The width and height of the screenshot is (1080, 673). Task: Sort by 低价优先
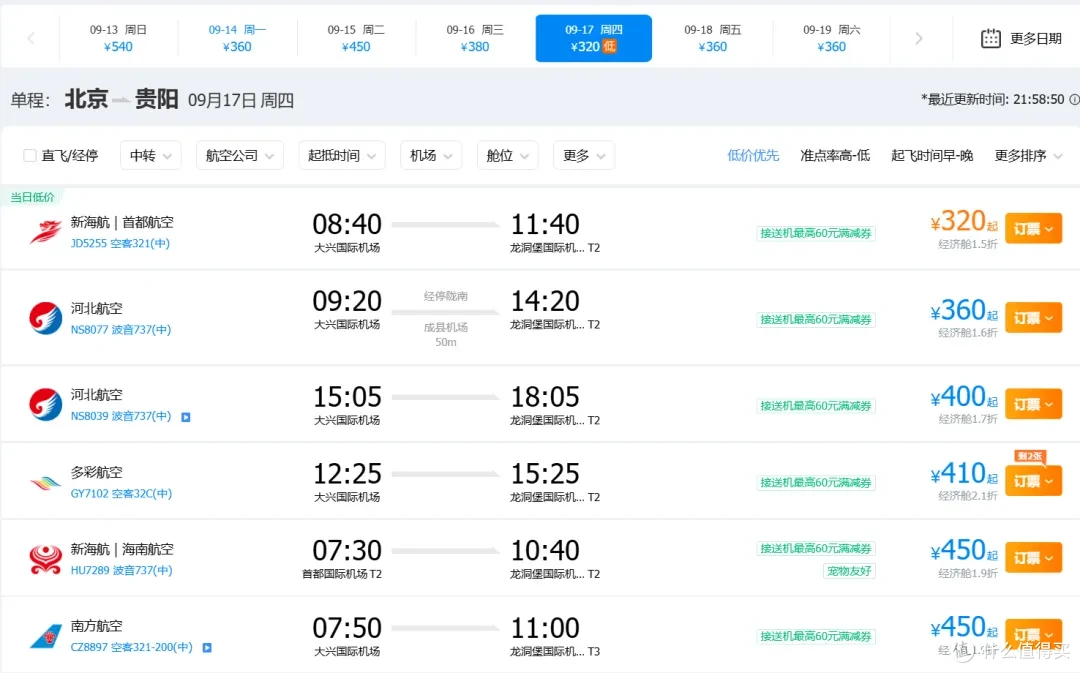pos(753,156)
